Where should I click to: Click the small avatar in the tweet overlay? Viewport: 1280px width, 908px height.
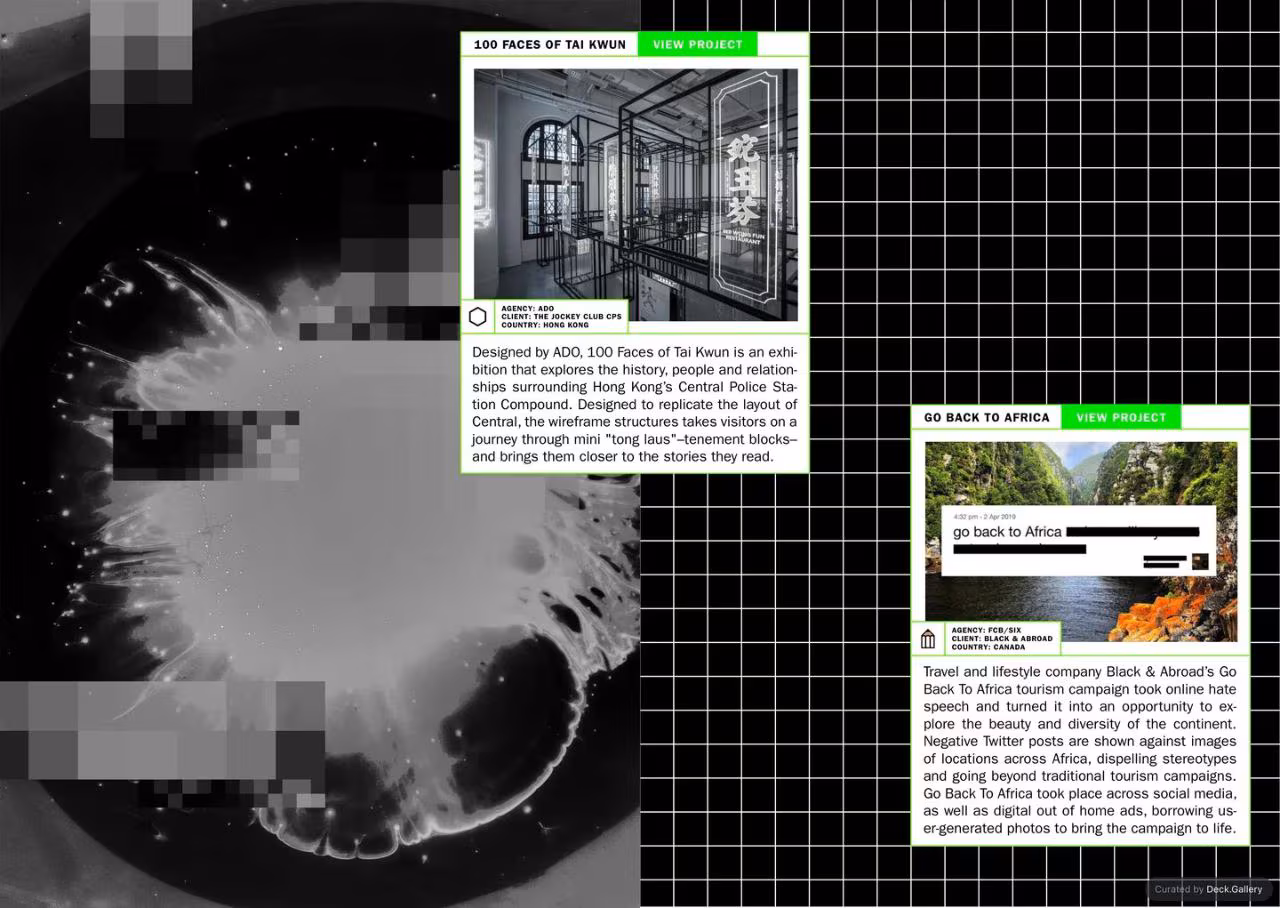pos(1200,561)
